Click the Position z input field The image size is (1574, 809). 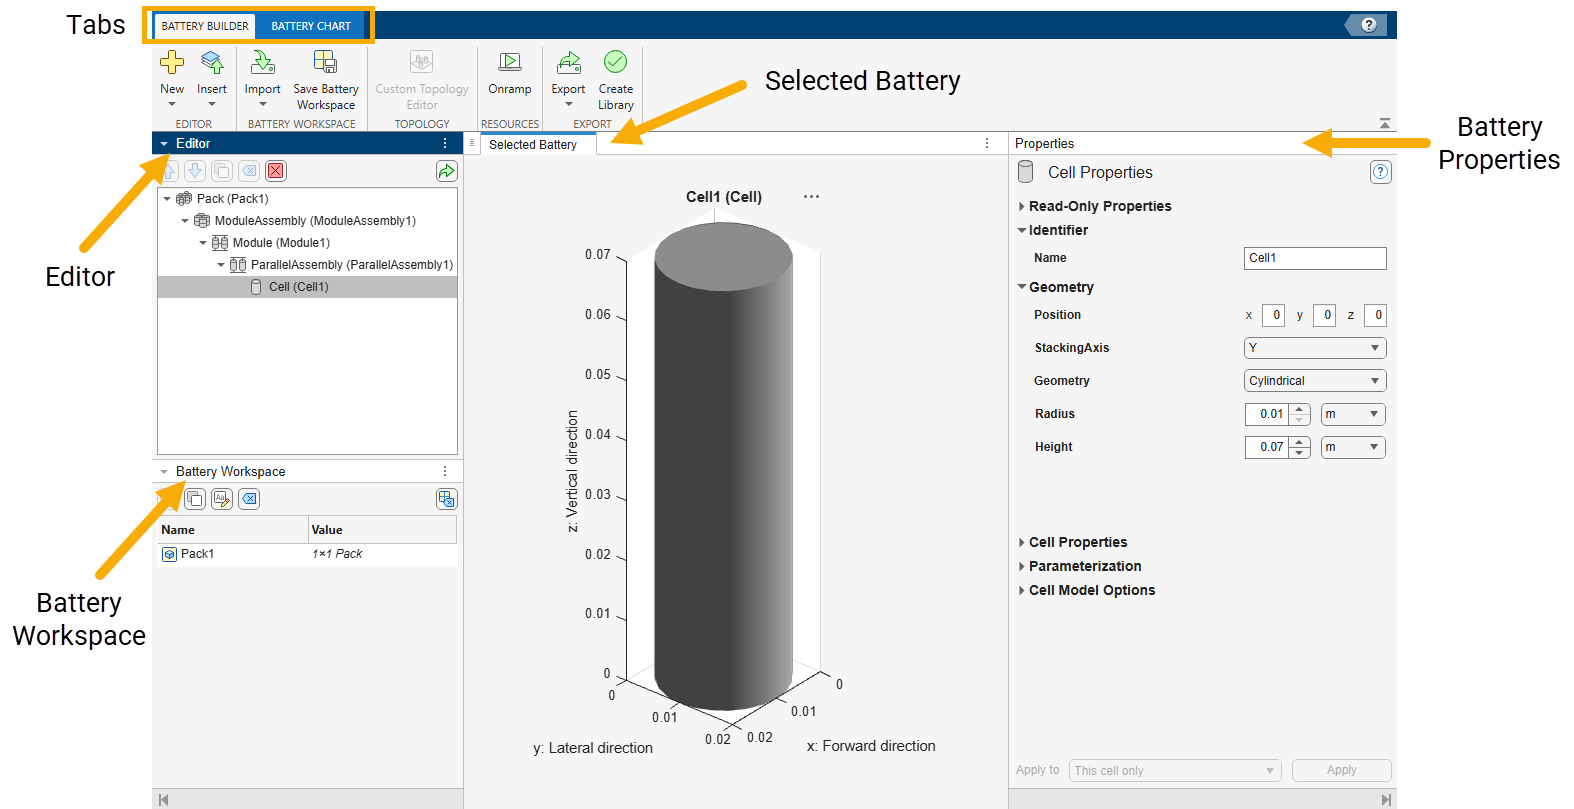pos(1375,315)
